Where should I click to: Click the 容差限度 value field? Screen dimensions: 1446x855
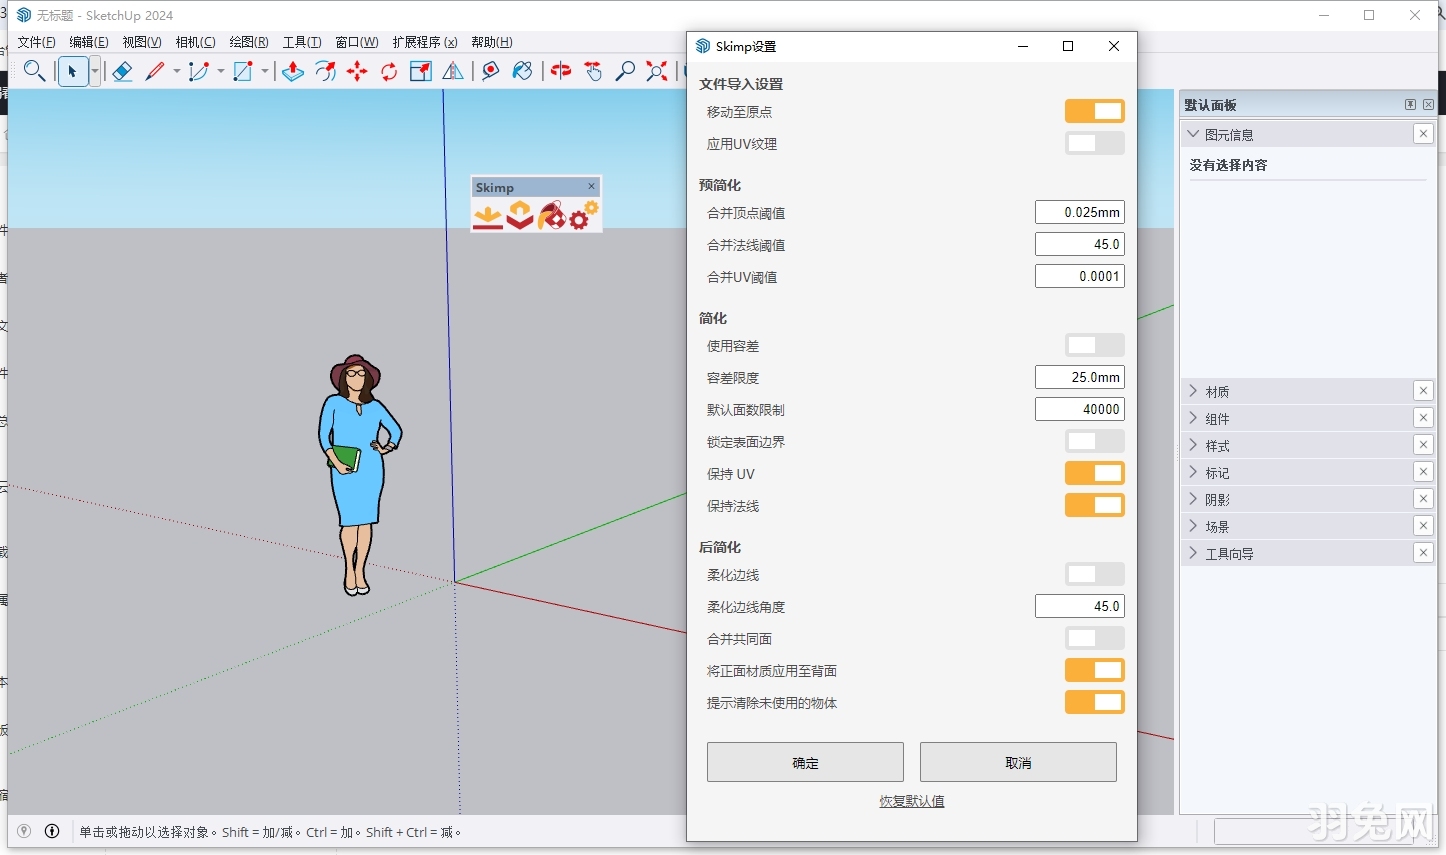tap(1079, 377)
